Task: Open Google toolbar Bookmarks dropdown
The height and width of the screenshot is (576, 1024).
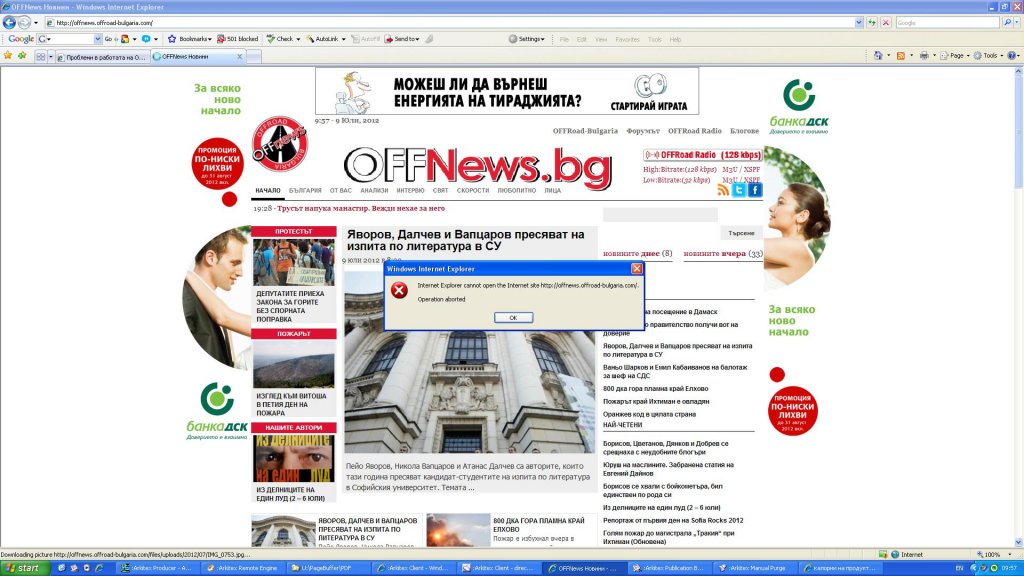Action: [190, 39]
